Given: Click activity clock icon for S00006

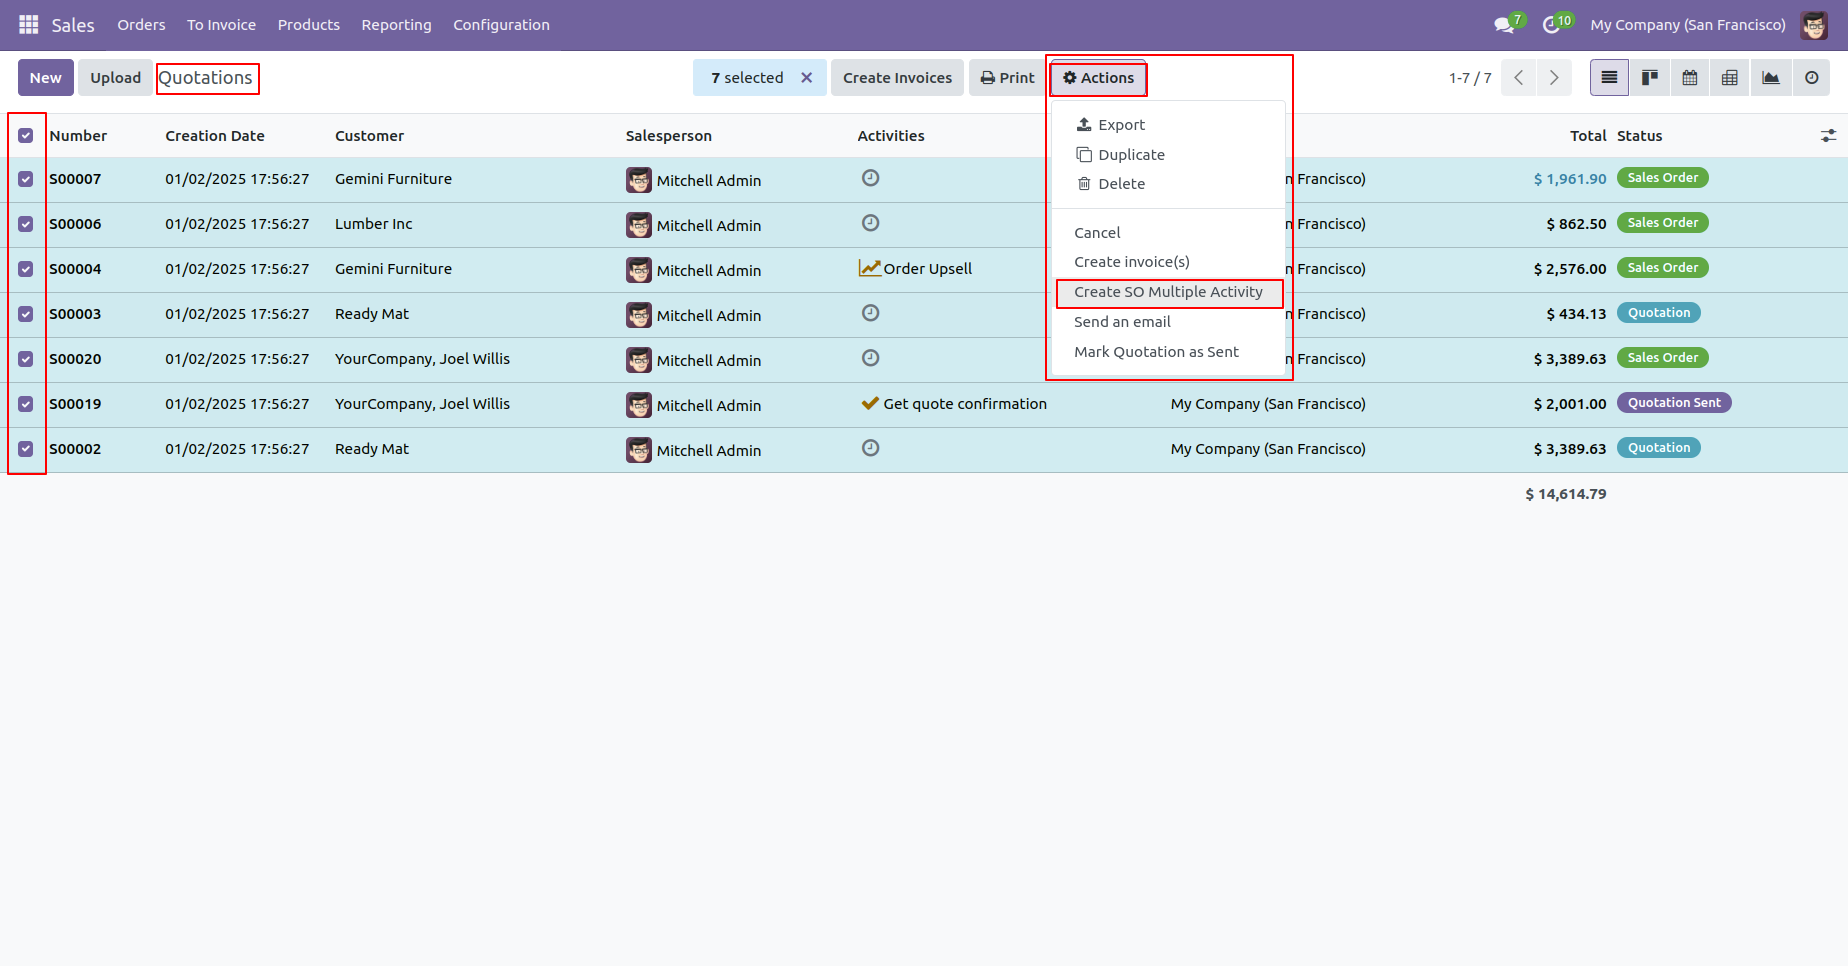Looking at the screenshot, I should click(x=870, y=223).
